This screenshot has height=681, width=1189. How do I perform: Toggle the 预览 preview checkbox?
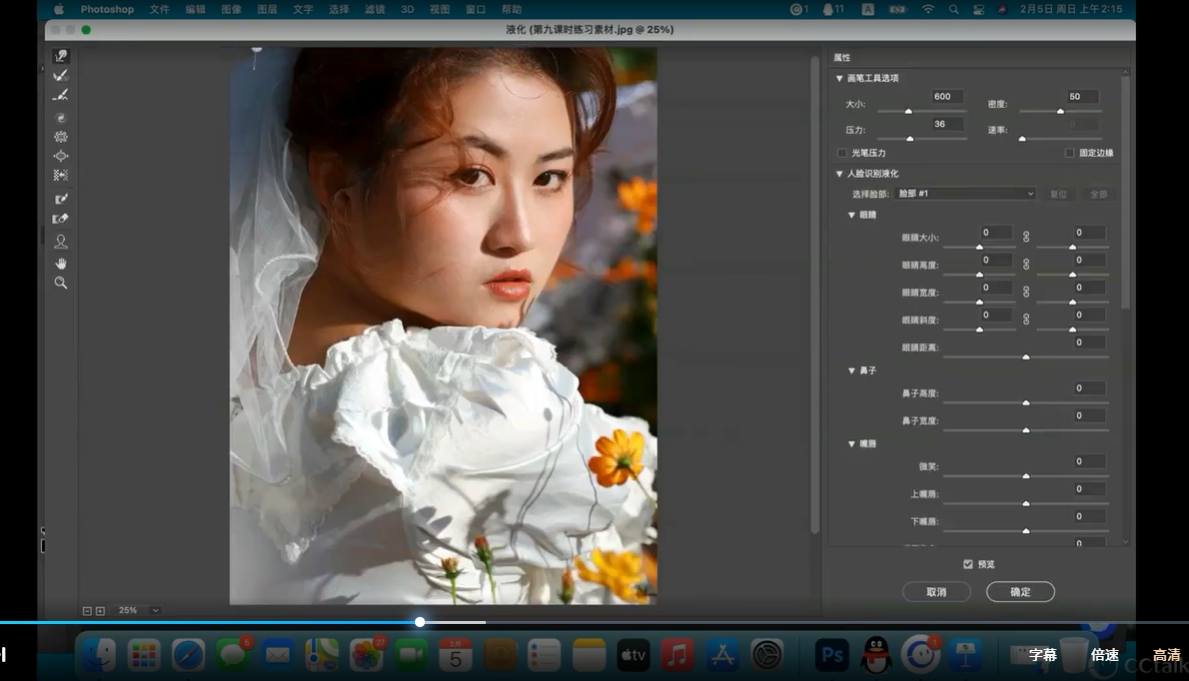point(967,564)
